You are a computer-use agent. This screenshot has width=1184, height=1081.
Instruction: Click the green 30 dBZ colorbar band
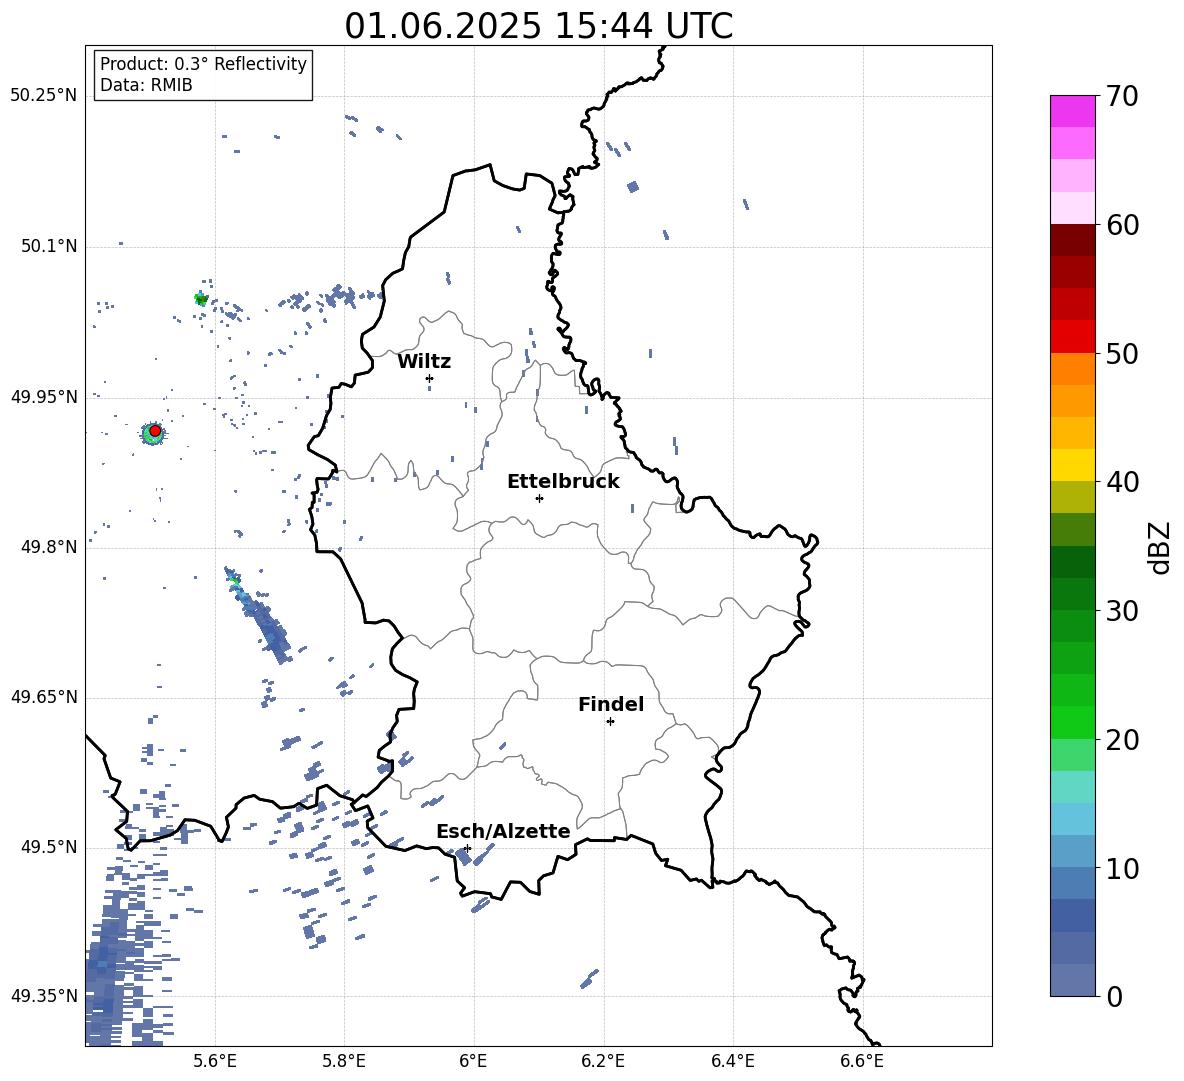[1072, 594]
